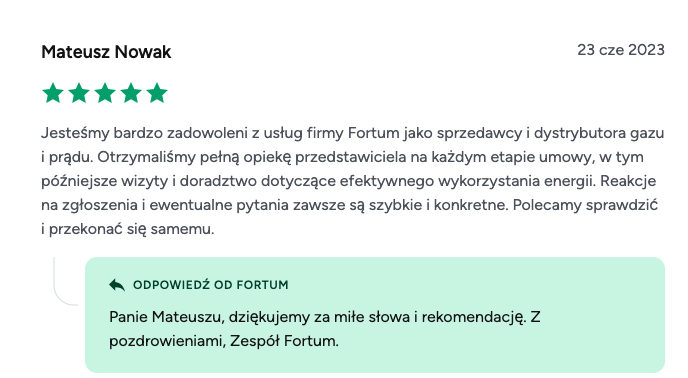
Task: Click the green Fortum response box
Action: (375, 315)
